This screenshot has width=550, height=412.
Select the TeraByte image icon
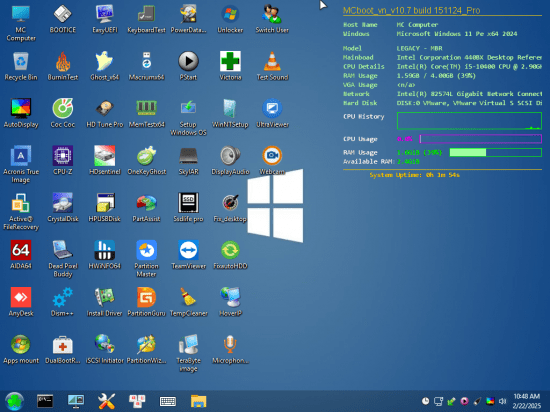click(188, 353)
